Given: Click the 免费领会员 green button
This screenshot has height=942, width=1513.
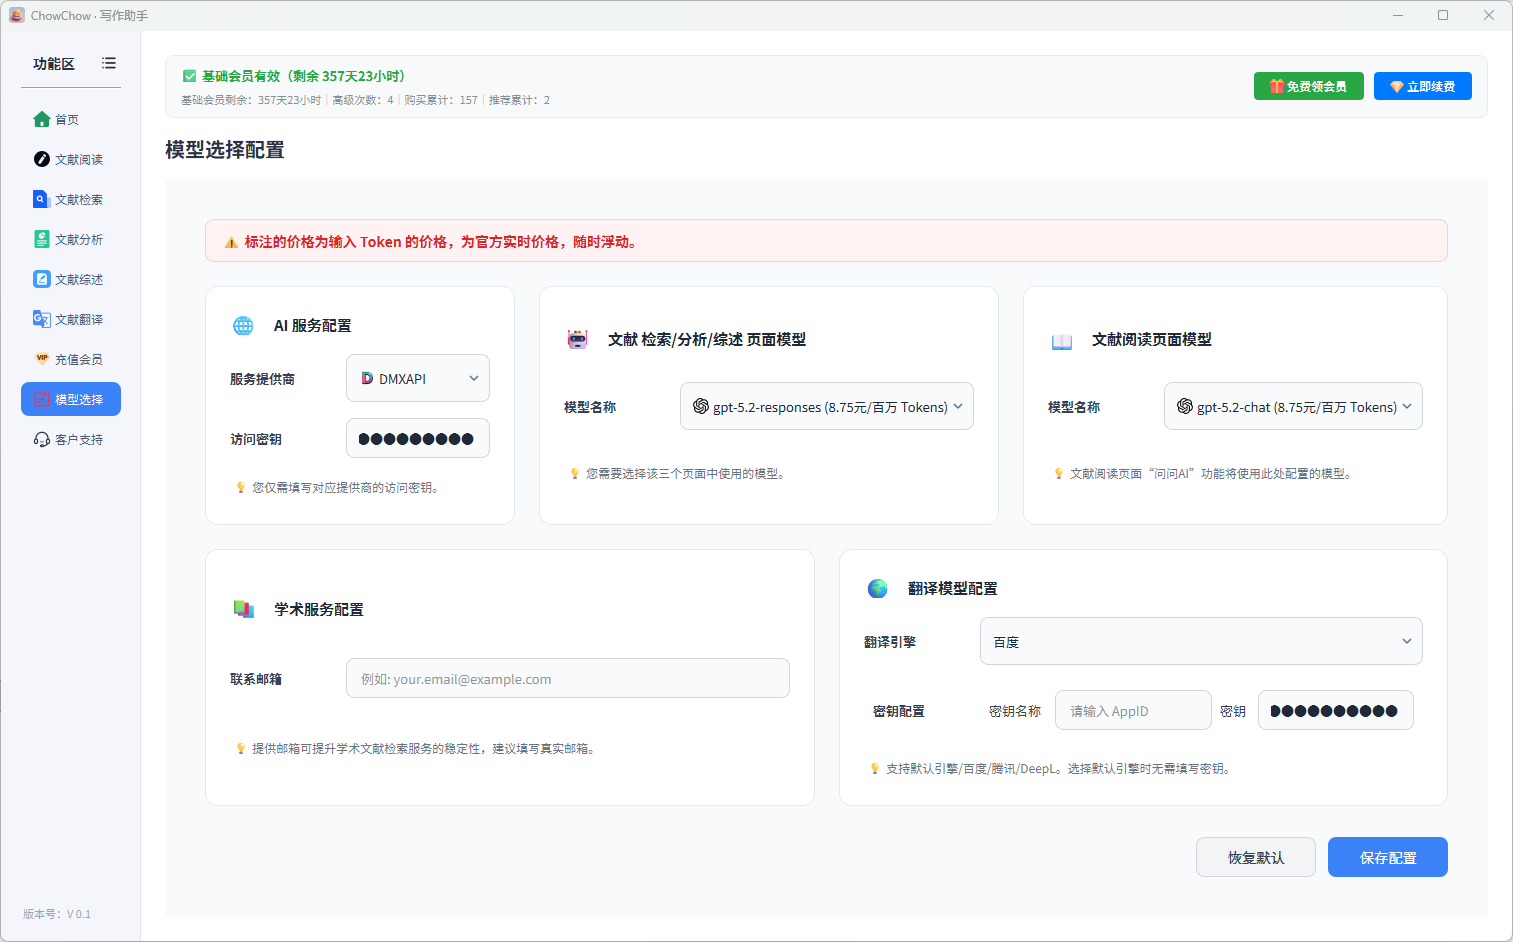Looking at the screenshot, I should (1308, 87).
